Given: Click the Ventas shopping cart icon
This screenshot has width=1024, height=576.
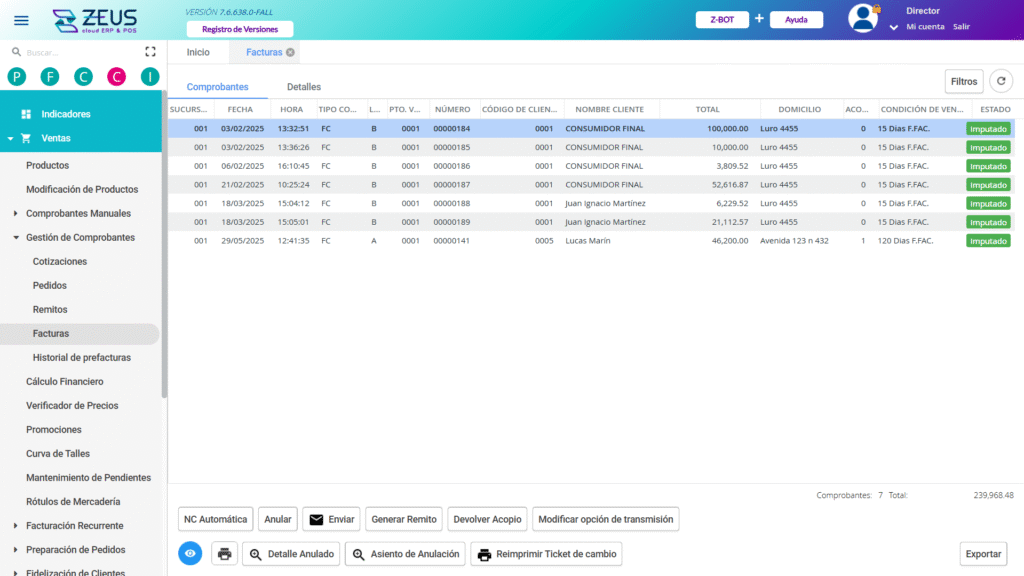Looking at the screenshot, I should pos(26,138).
